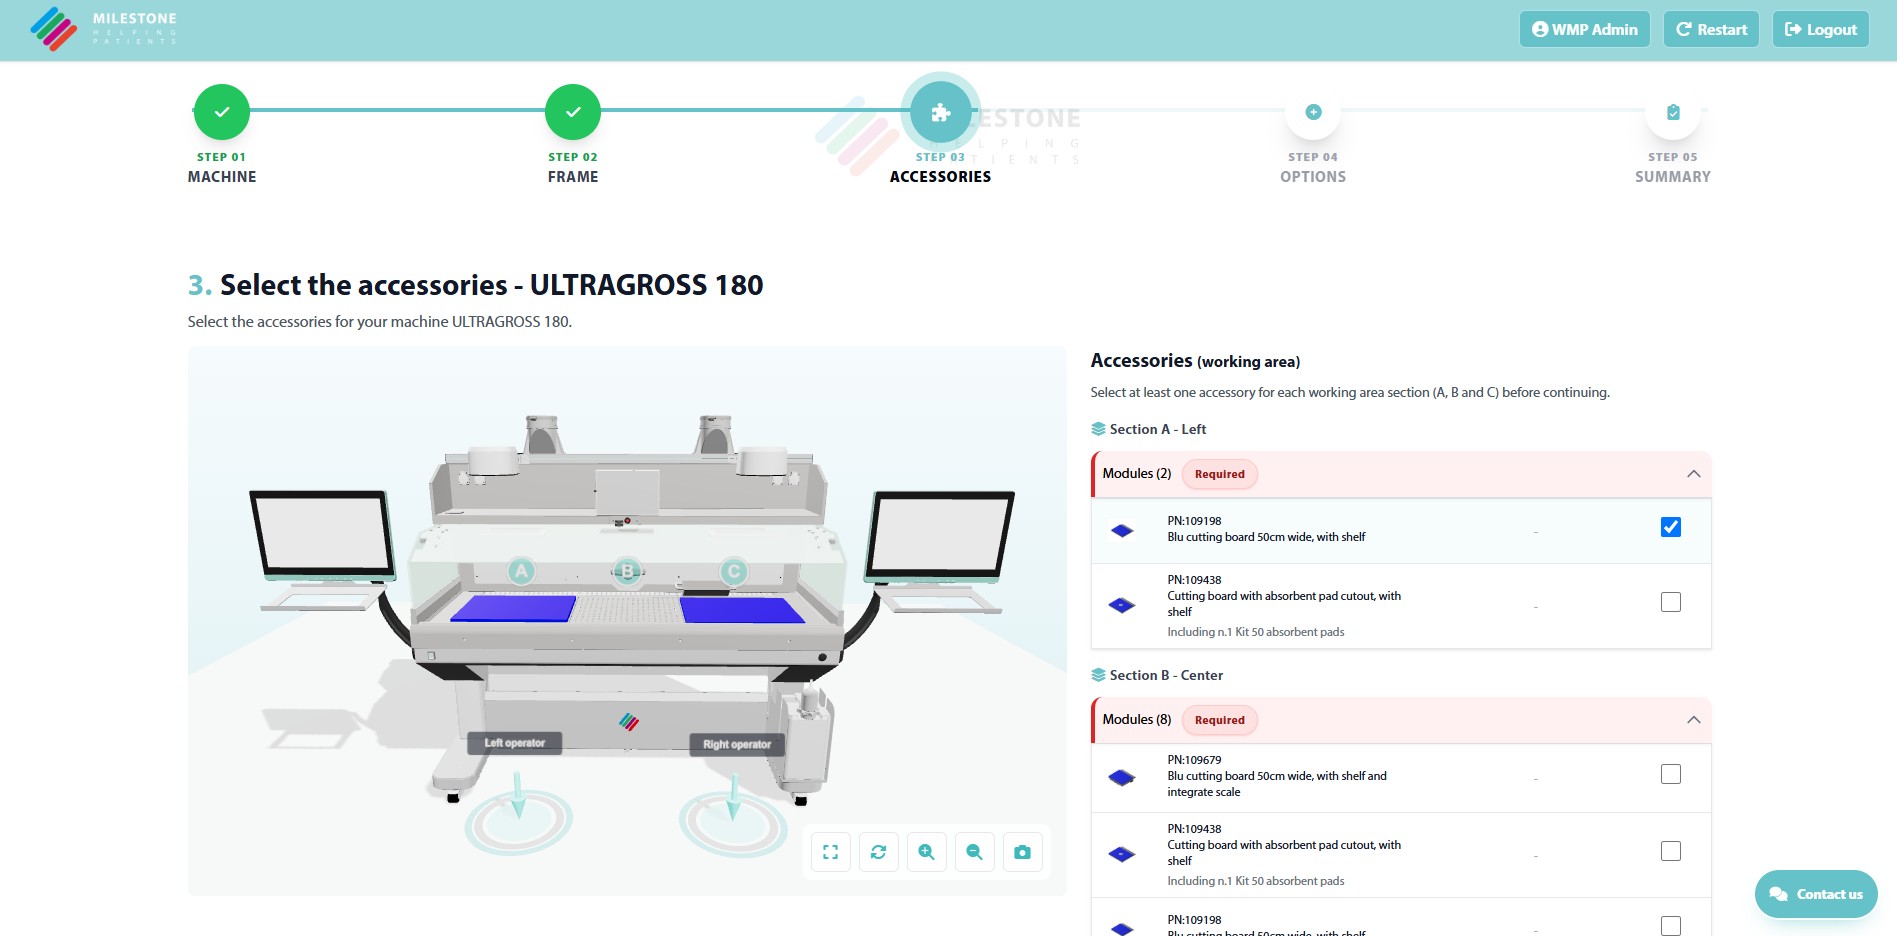Click the right operator floor position marker

coord(733,824)
